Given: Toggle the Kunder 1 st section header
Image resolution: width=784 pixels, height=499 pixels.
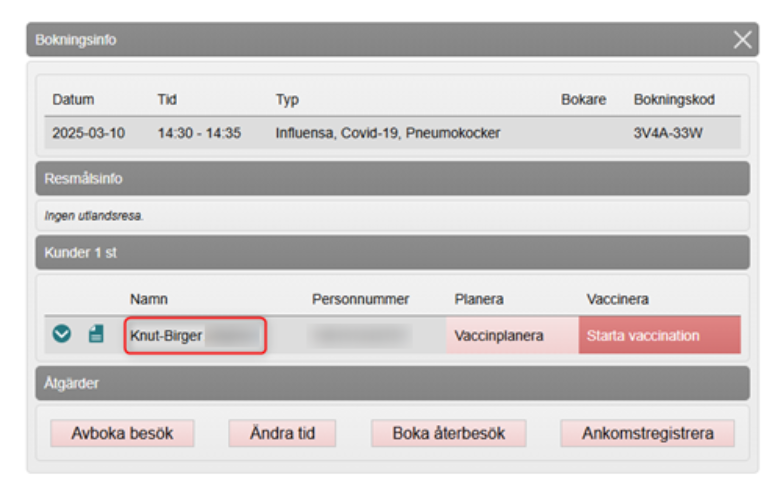Looking at the screenshot, I should 392,253.
